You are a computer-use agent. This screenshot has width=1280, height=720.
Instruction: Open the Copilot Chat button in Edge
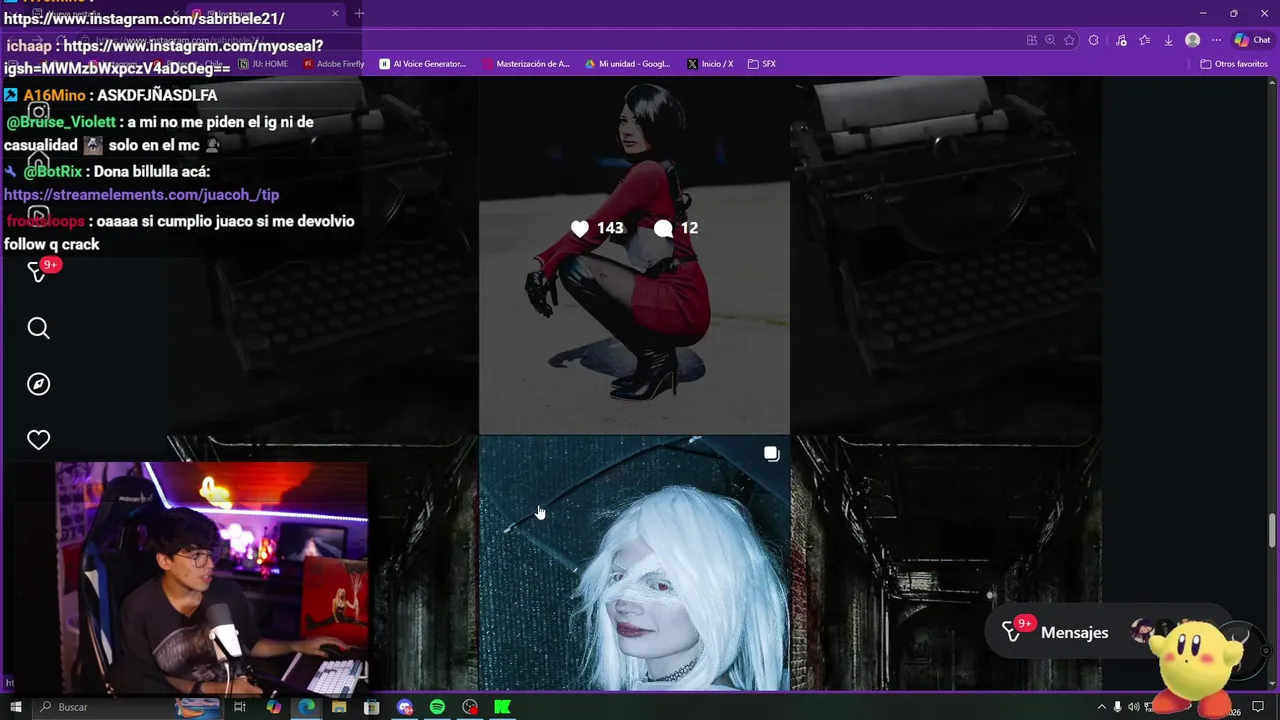[x=1252, y=40]
